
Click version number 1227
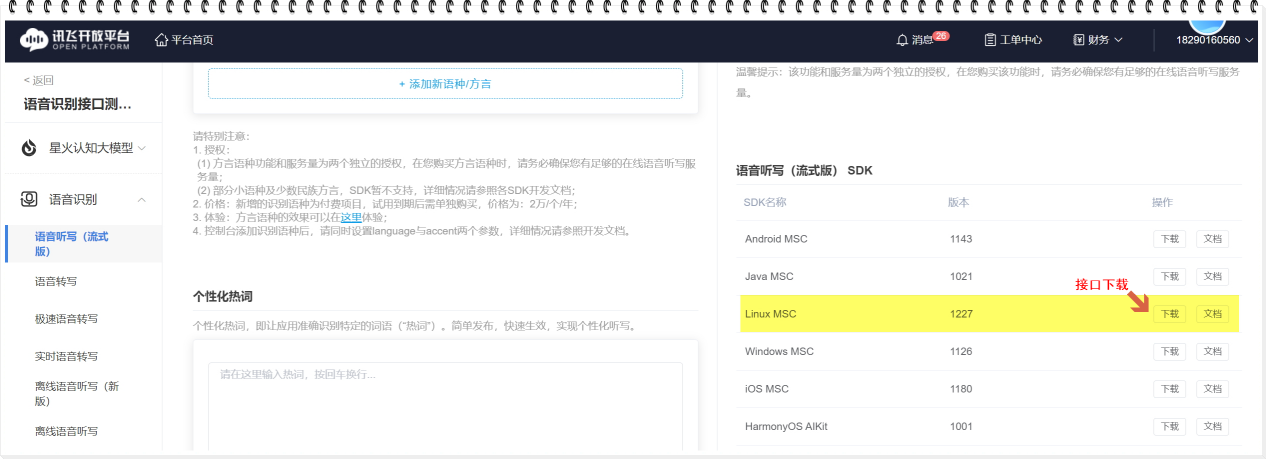(961, 314)
